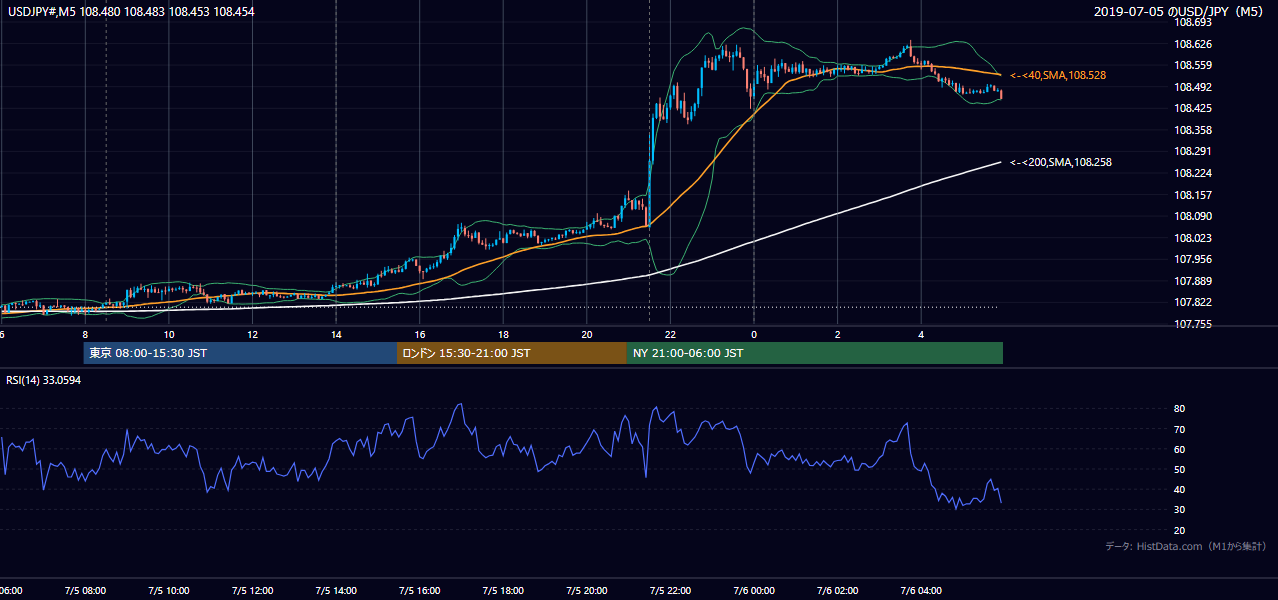Screen dimensions: 1278x600
Task: Click the 7/5 12:00 time axis label
Action: tap(252, 591)
